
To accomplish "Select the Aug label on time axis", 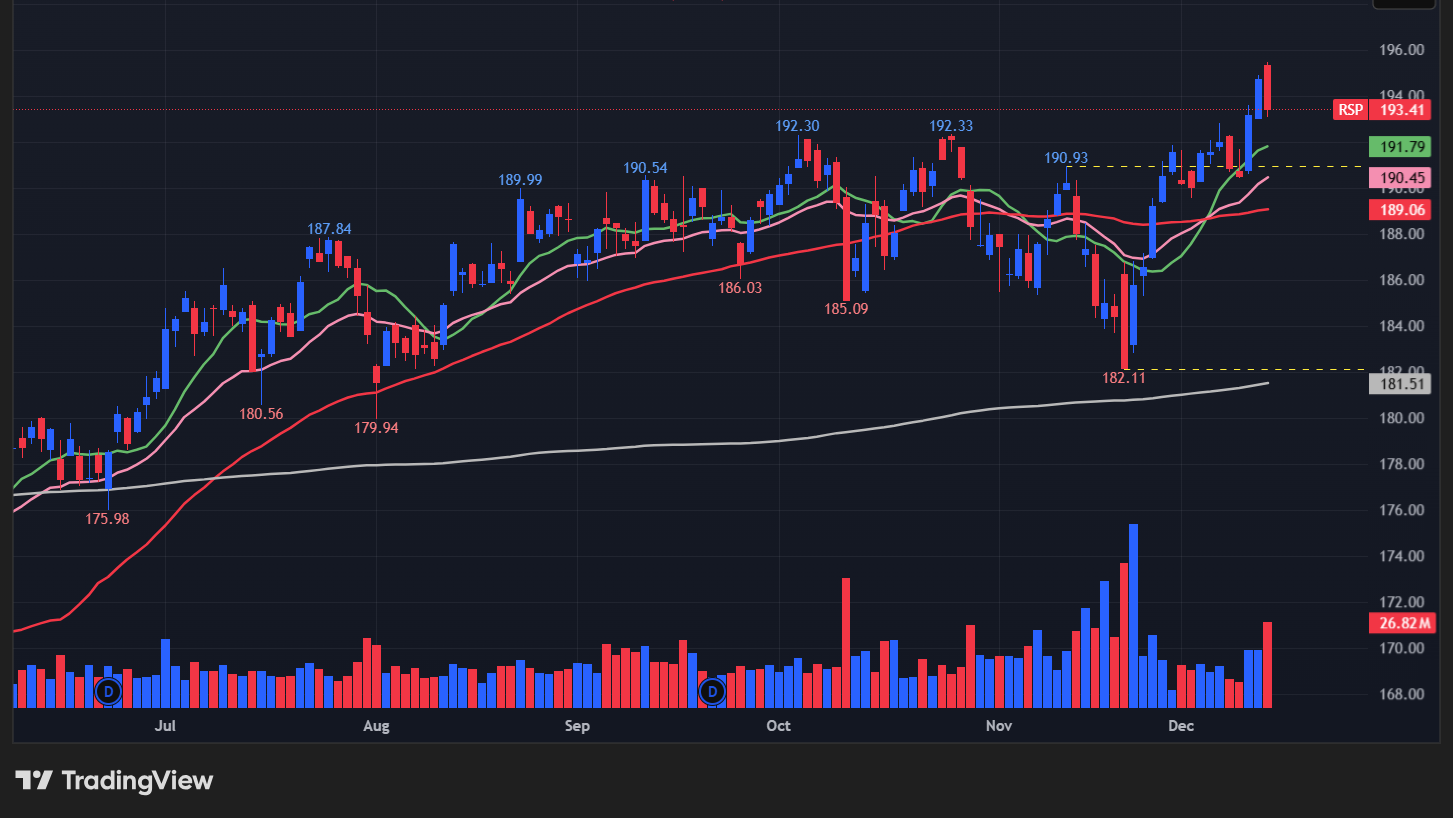I will 376,725.
